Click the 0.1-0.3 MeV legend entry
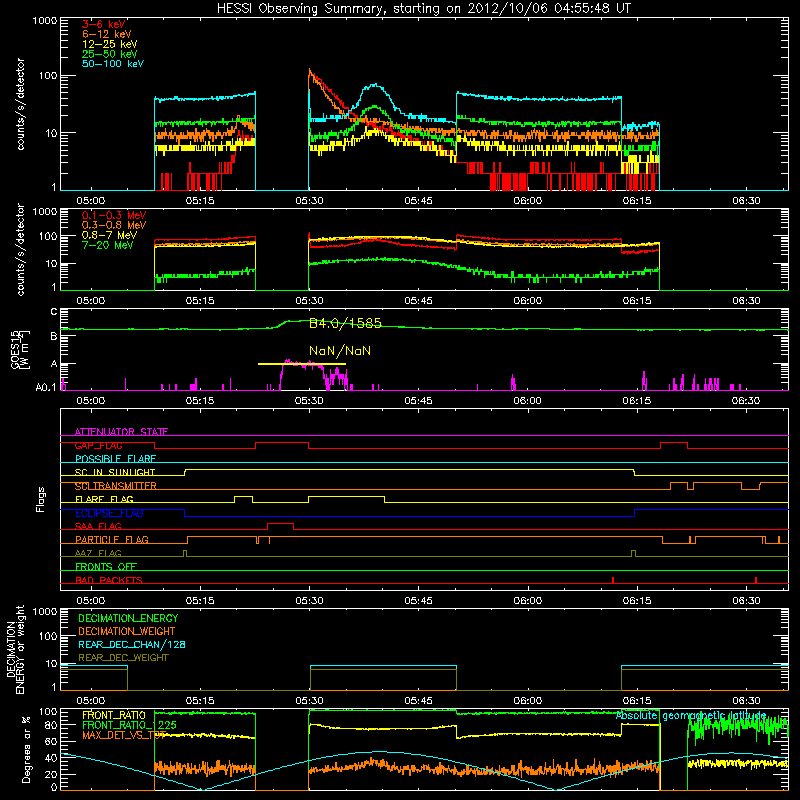 (114, 215)
